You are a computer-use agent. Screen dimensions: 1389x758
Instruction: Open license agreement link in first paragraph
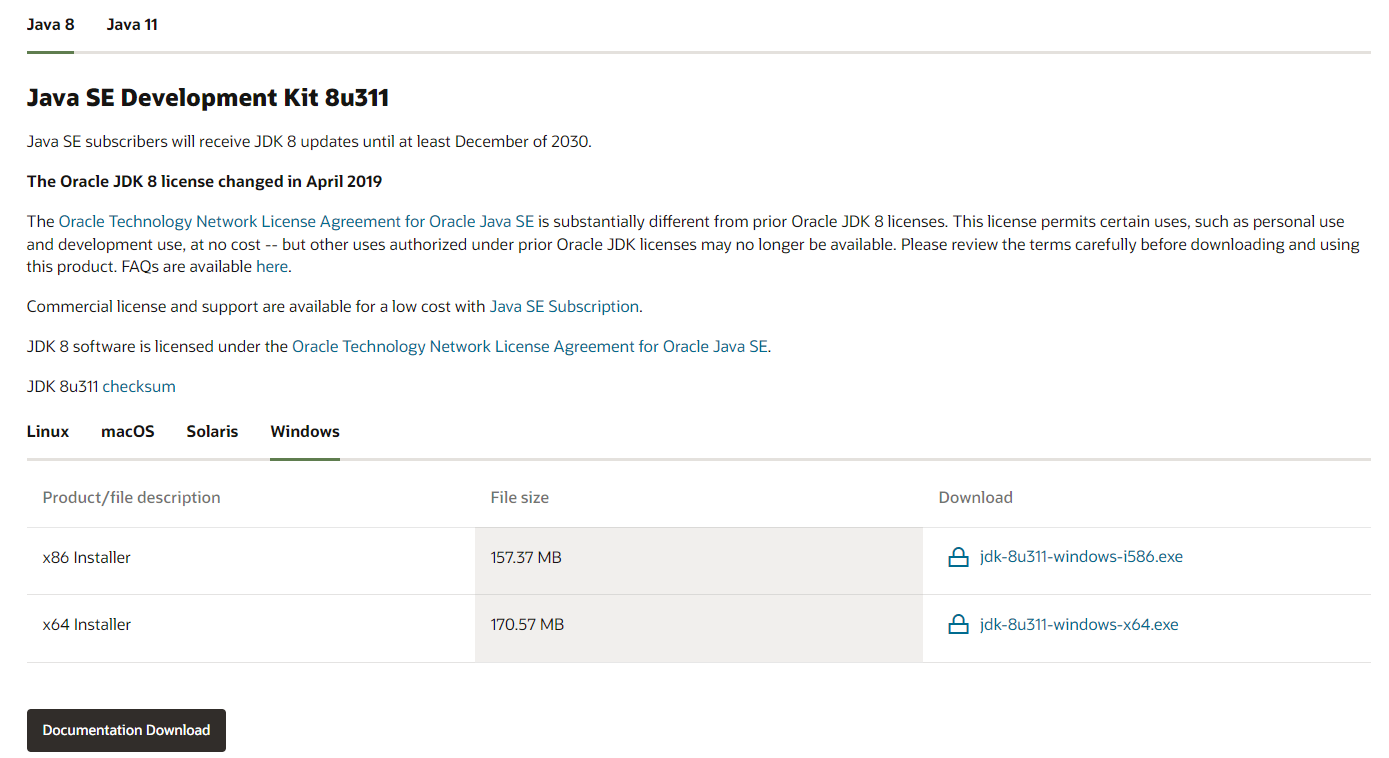click(x=296, y=222)
